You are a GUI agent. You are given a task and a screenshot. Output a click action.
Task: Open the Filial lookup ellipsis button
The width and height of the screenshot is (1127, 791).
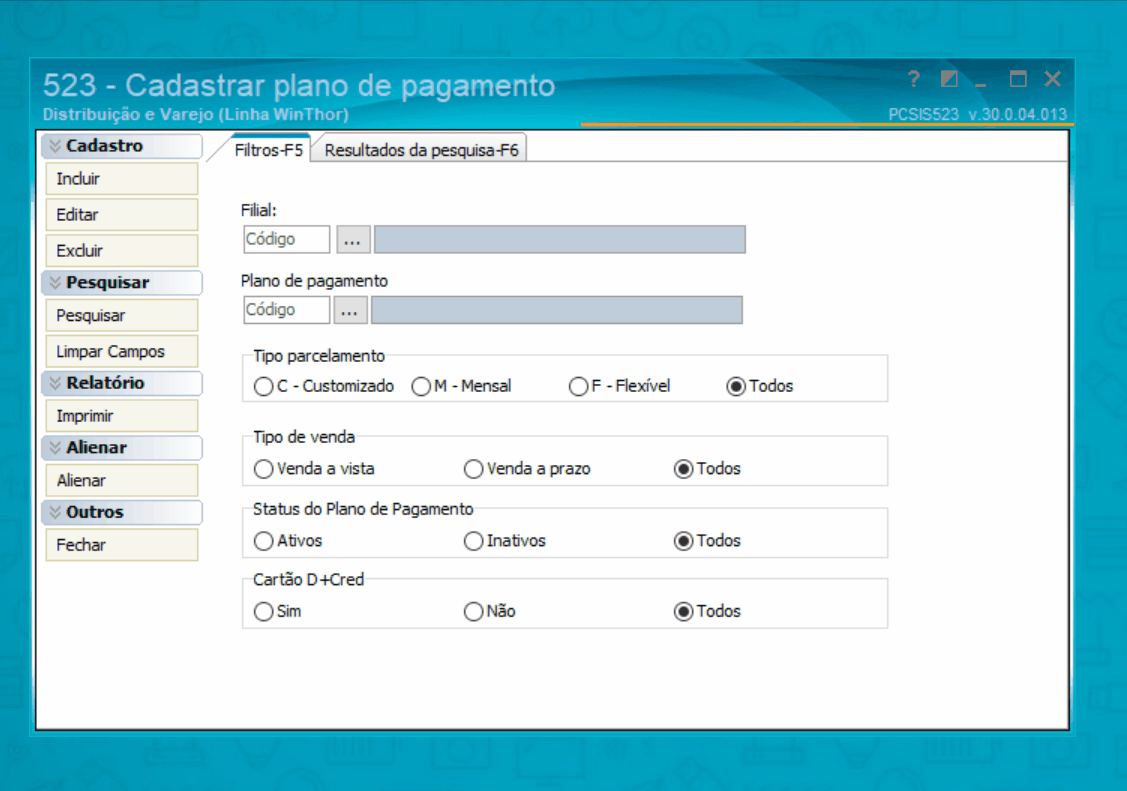(x=353, y=239)
